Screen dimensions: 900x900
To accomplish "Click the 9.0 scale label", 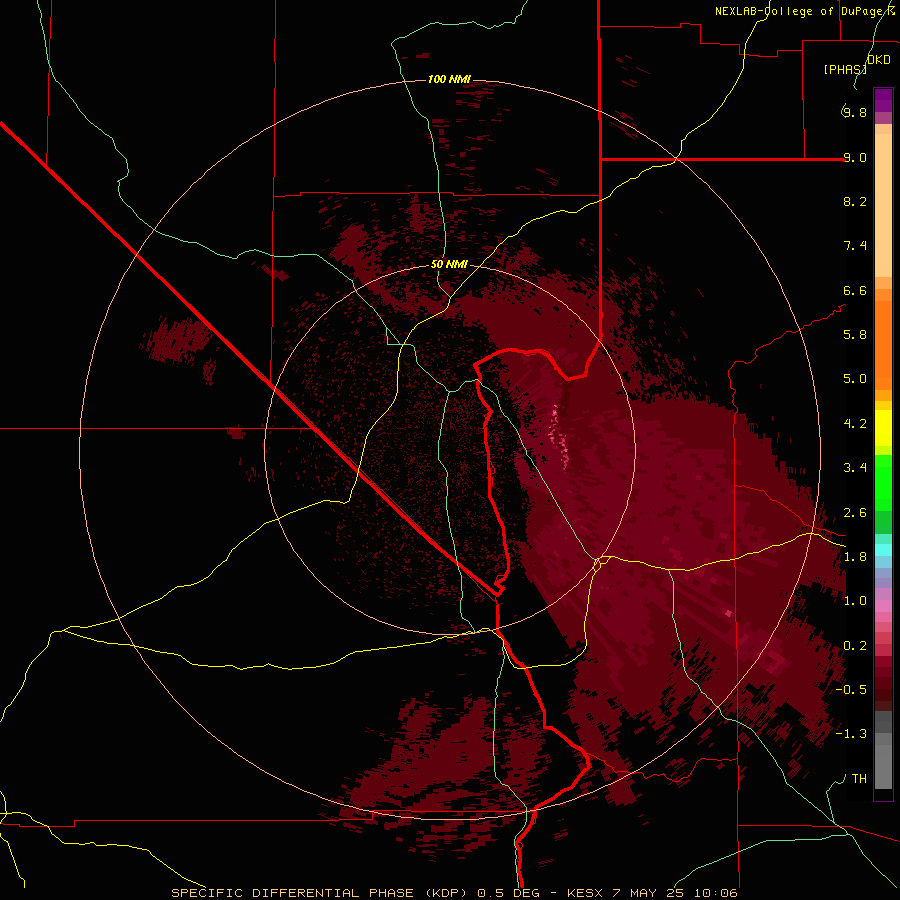I will pyautogui.click(x=855, y=157).
